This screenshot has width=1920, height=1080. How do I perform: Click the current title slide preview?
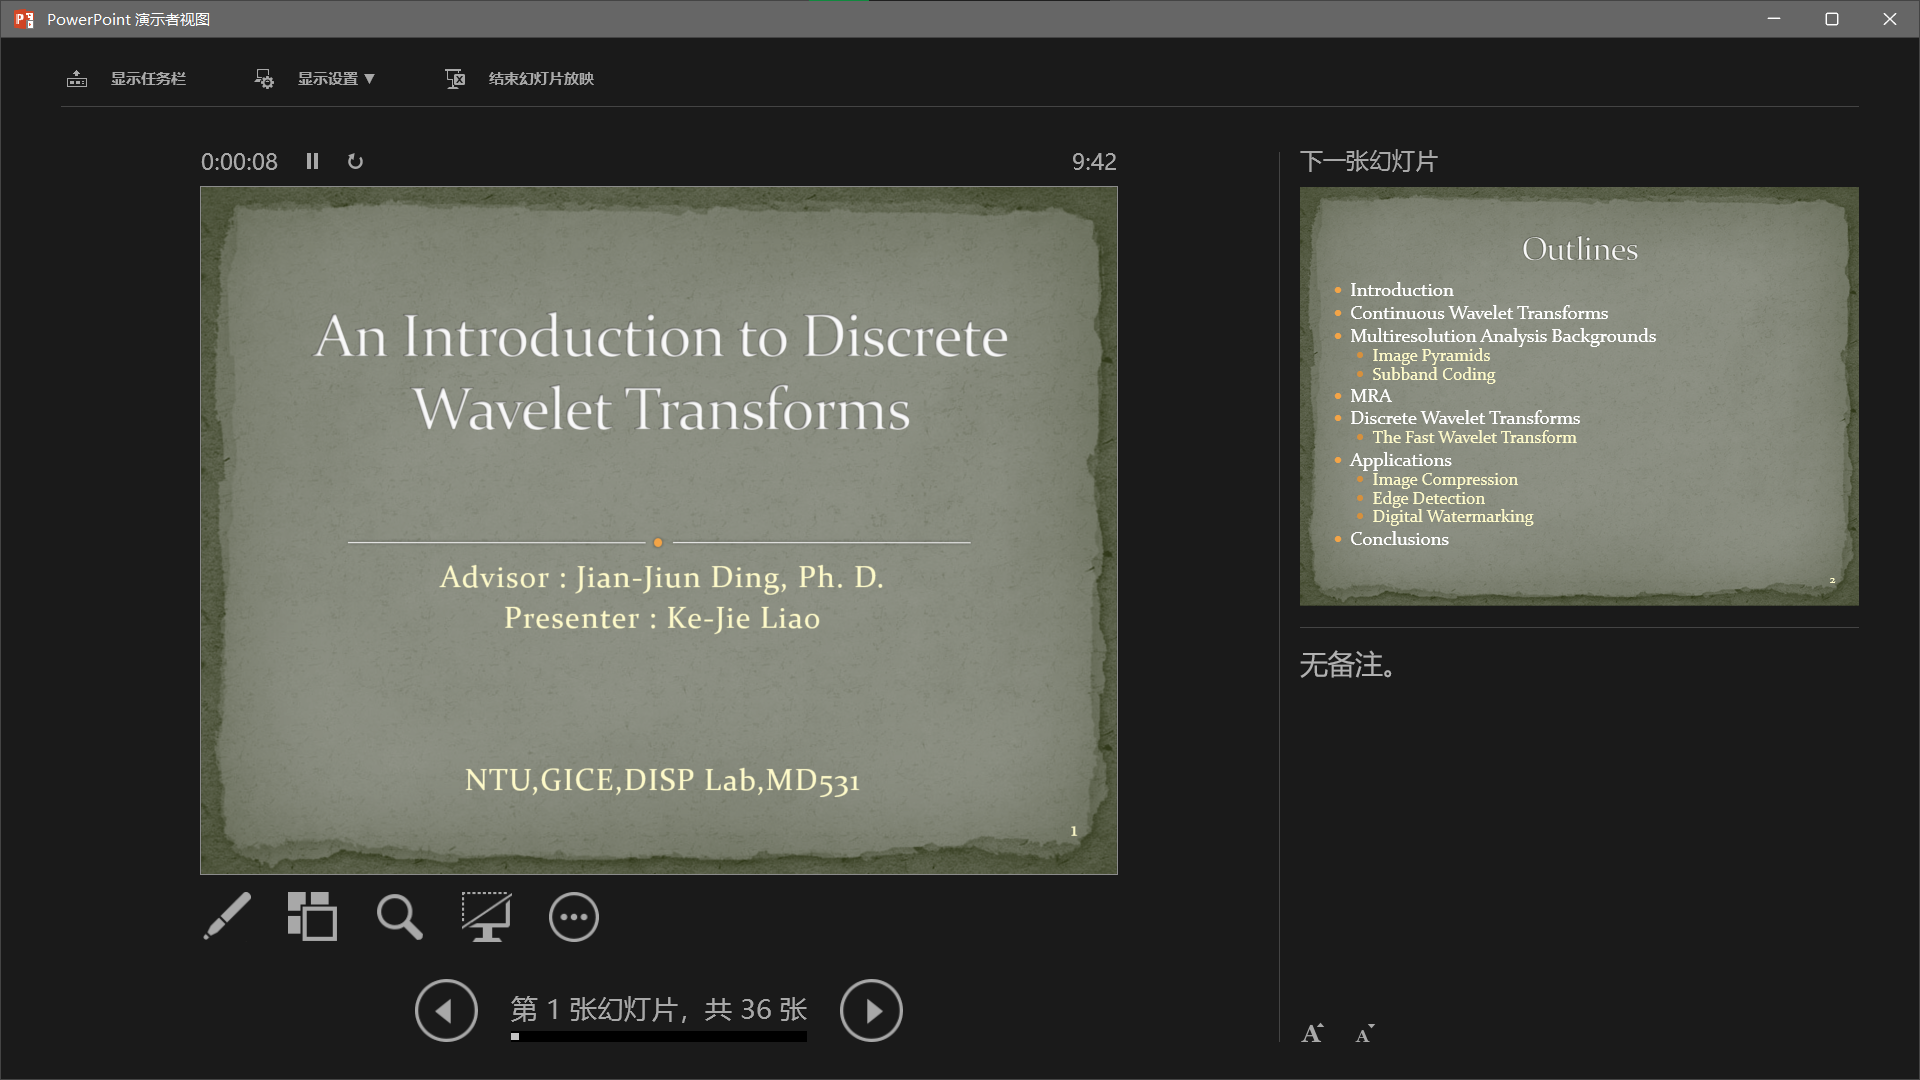[659, 530]
